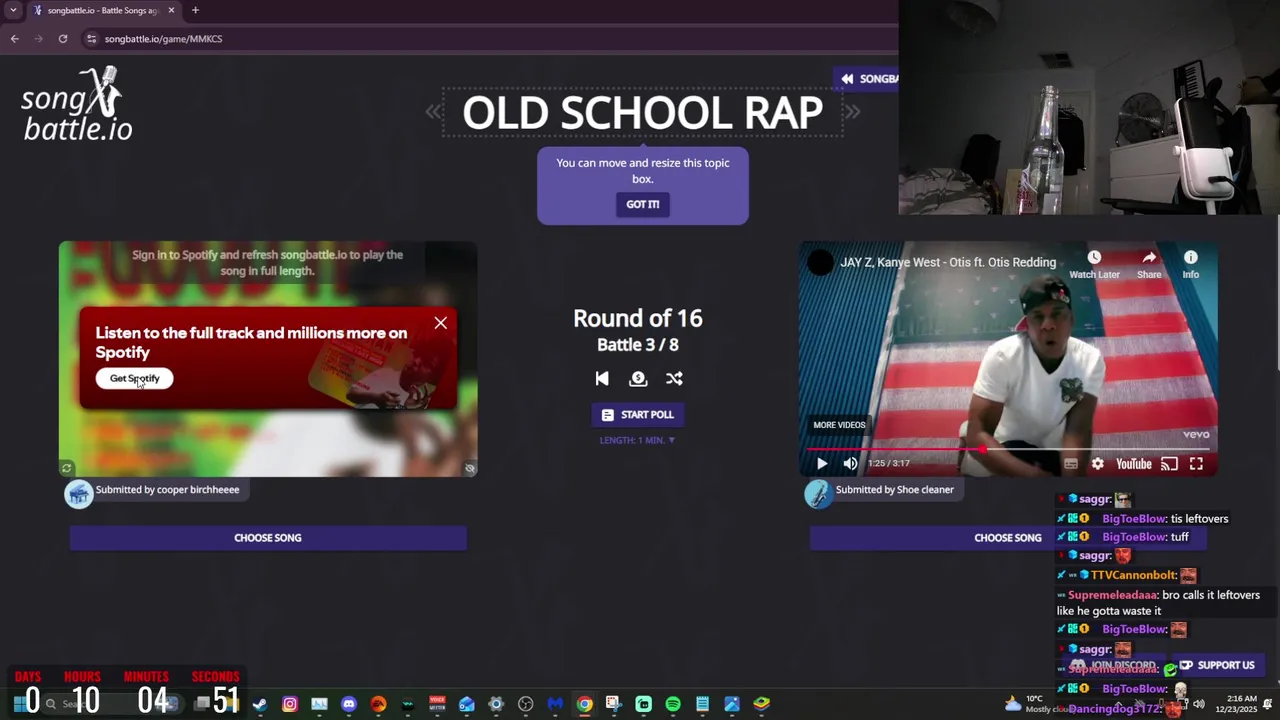Screen dimensions: 1280x720
Task: Hide the left song player
Action: point(469,468)
